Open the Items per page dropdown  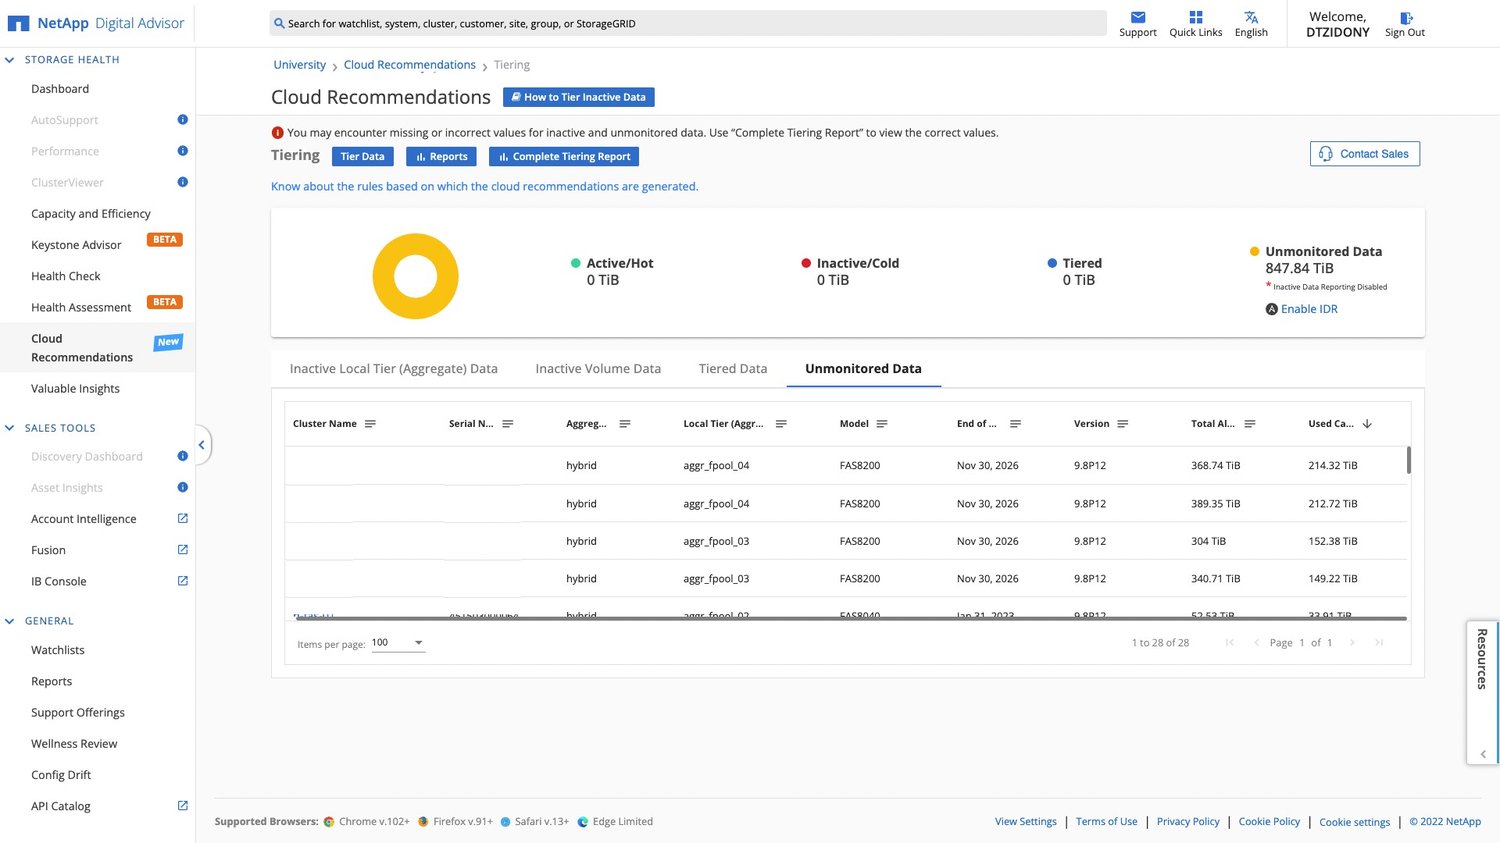pos(398,643)
